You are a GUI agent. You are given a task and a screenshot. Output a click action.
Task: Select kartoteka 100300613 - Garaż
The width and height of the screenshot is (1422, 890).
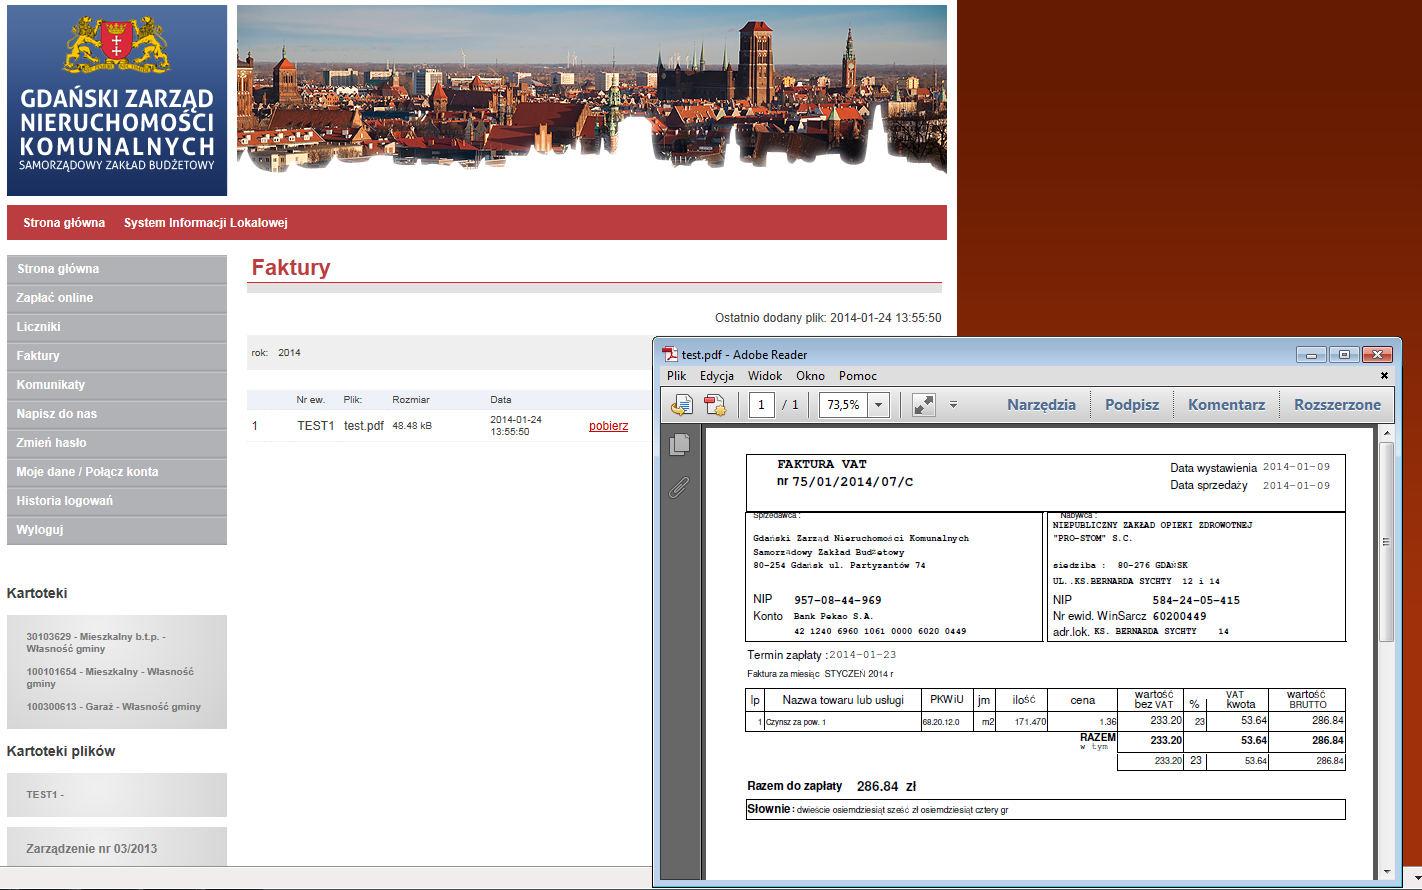click(113, 706)
